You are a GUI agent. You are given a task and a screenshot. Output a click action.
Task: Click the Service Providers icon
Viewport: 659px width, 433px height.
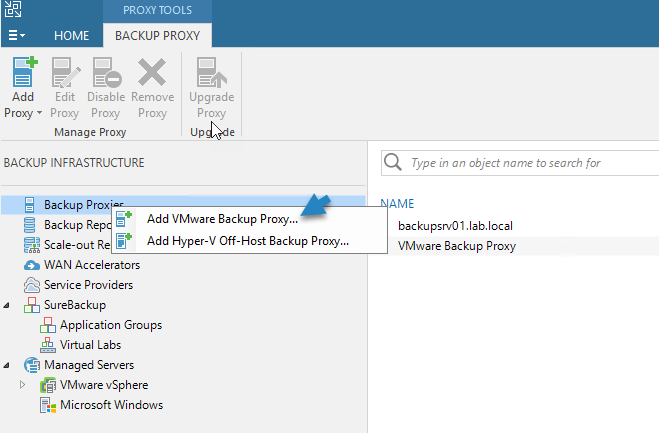[32, 285]
